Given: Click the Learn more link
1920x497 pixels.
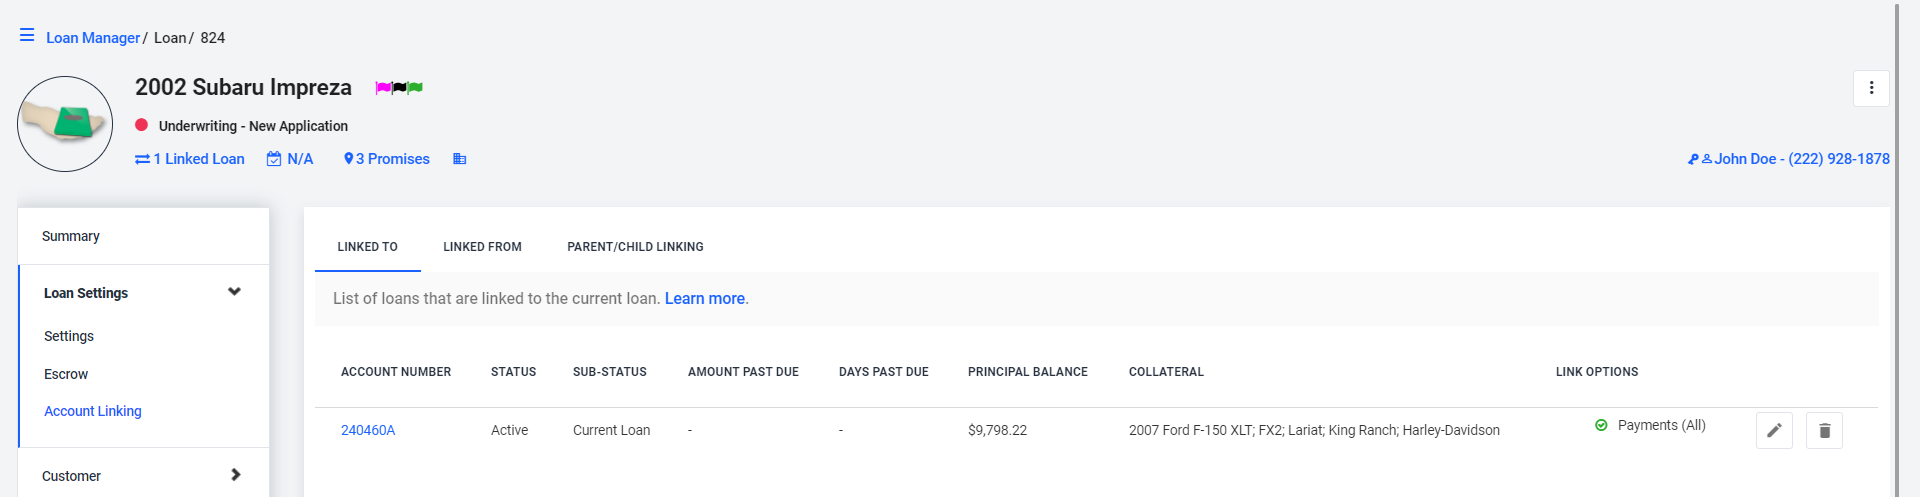Looking at the screenshot, I should (x=705, y=299).
